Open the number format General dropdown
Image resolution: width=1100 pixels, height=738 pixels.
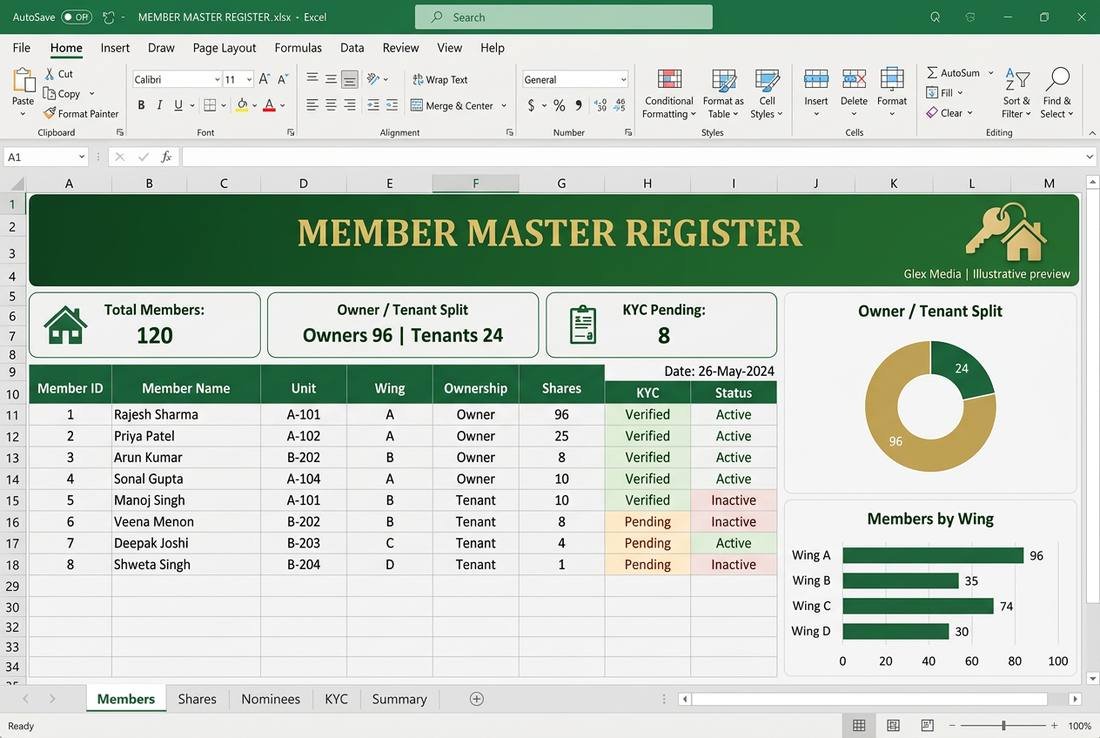623,79
